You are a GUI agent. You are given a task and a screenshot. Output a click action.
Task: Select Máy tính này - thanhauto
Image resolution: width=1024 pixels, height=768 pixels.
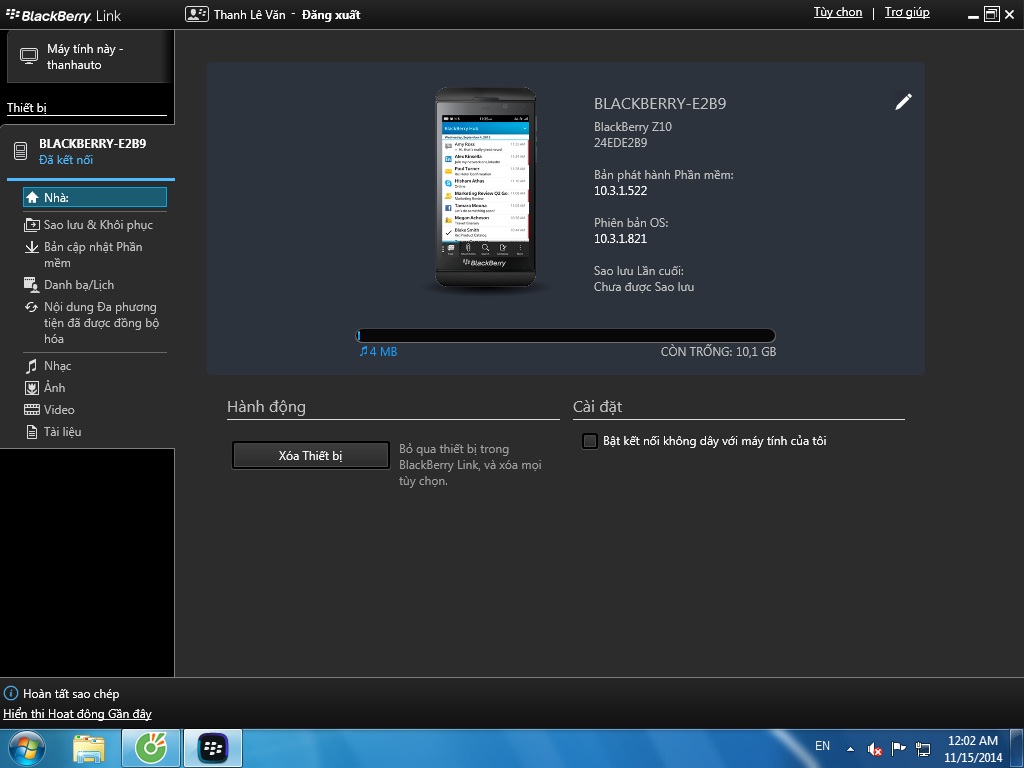pos(89,57)
